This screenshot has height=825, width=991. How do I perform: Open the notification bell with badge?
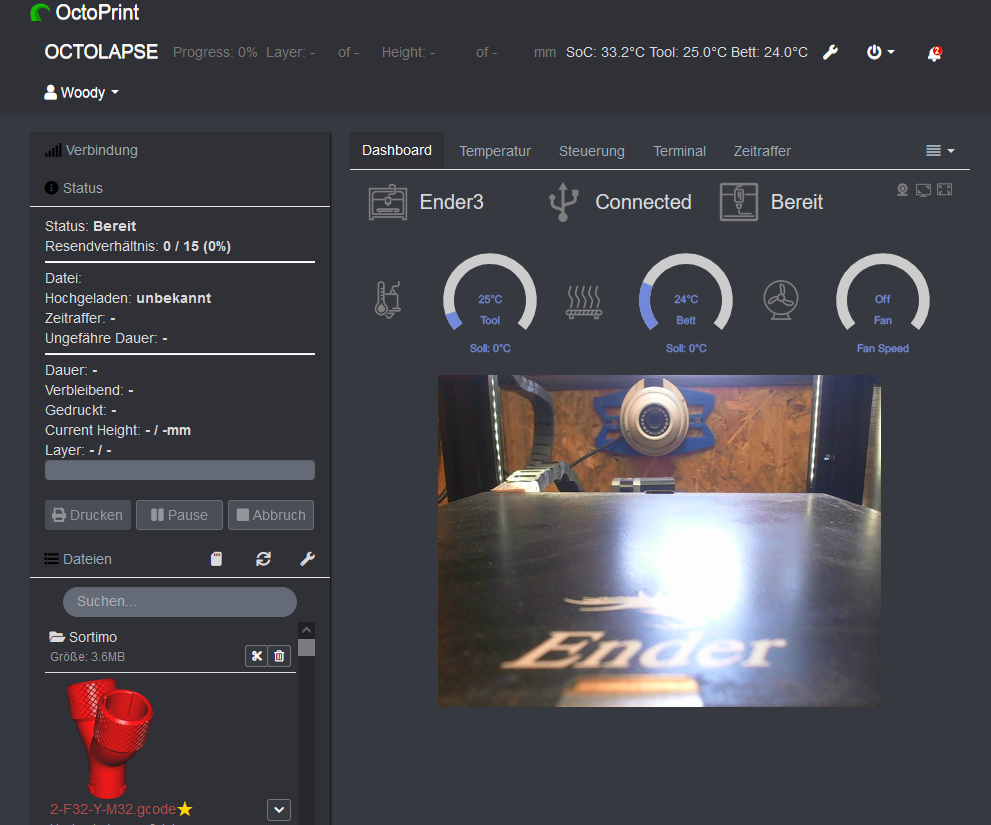coord(935,54)
